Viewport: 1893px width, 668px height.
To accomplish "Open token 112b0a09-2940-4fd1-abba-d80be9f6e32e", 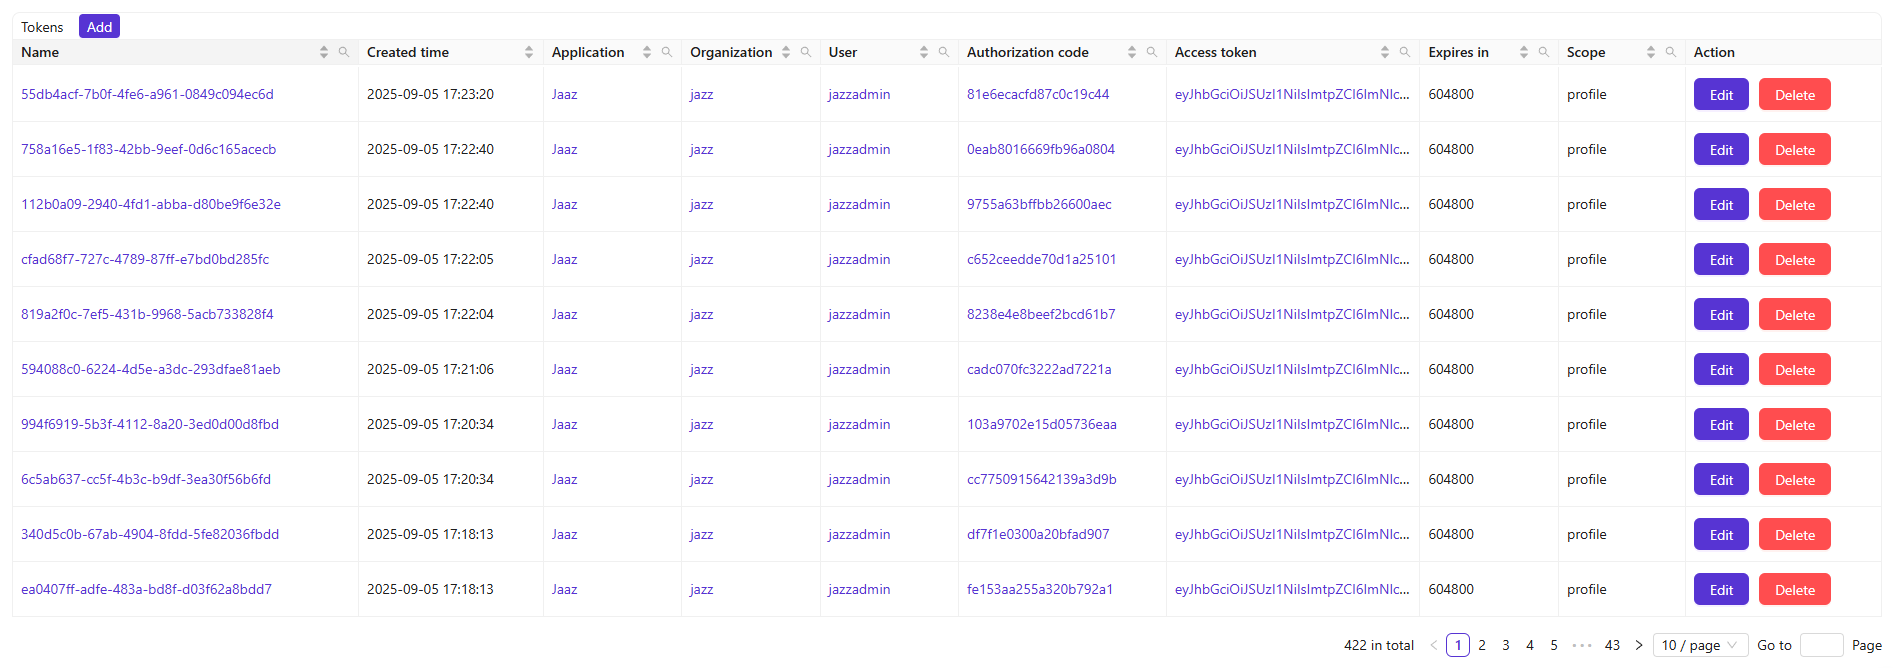I will tap(151, 204).
